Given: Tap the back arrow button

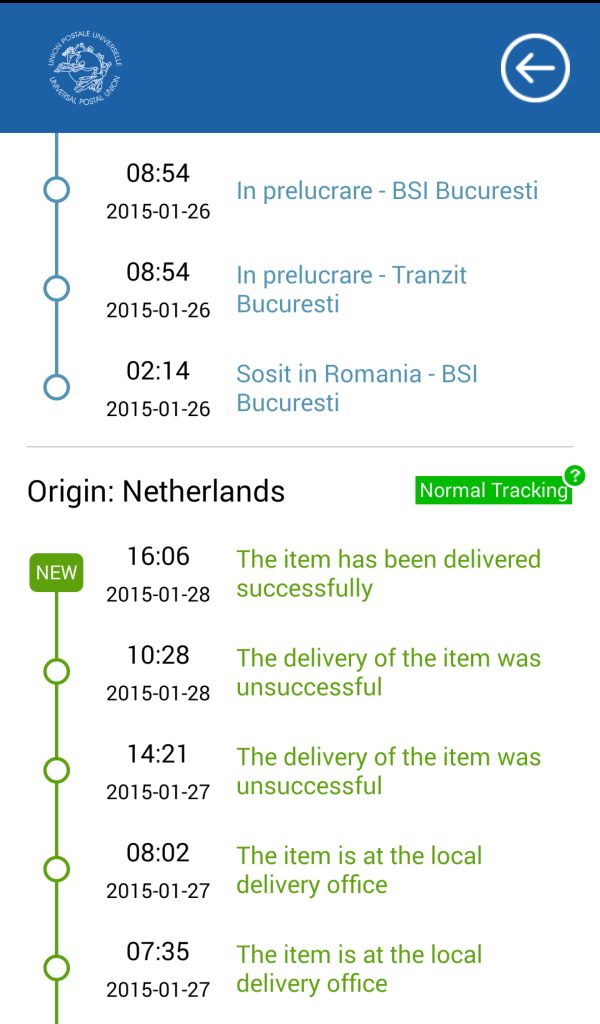Looking at the screenshot, I should 535,68.
